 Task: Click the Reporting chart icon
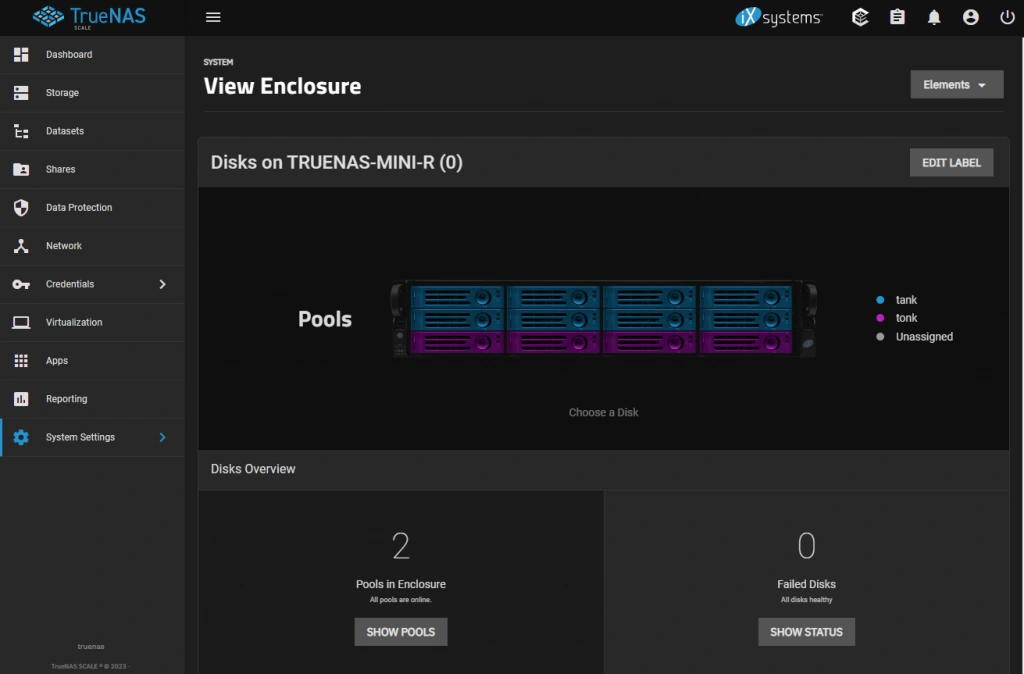21,399
